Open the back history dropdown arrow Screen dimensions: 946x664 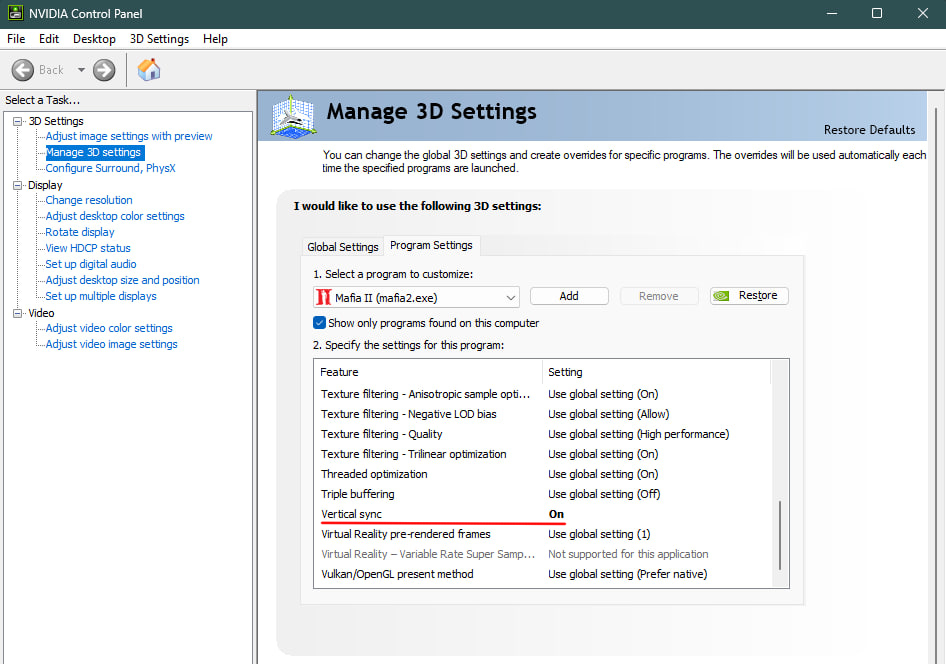coord(81,70)
